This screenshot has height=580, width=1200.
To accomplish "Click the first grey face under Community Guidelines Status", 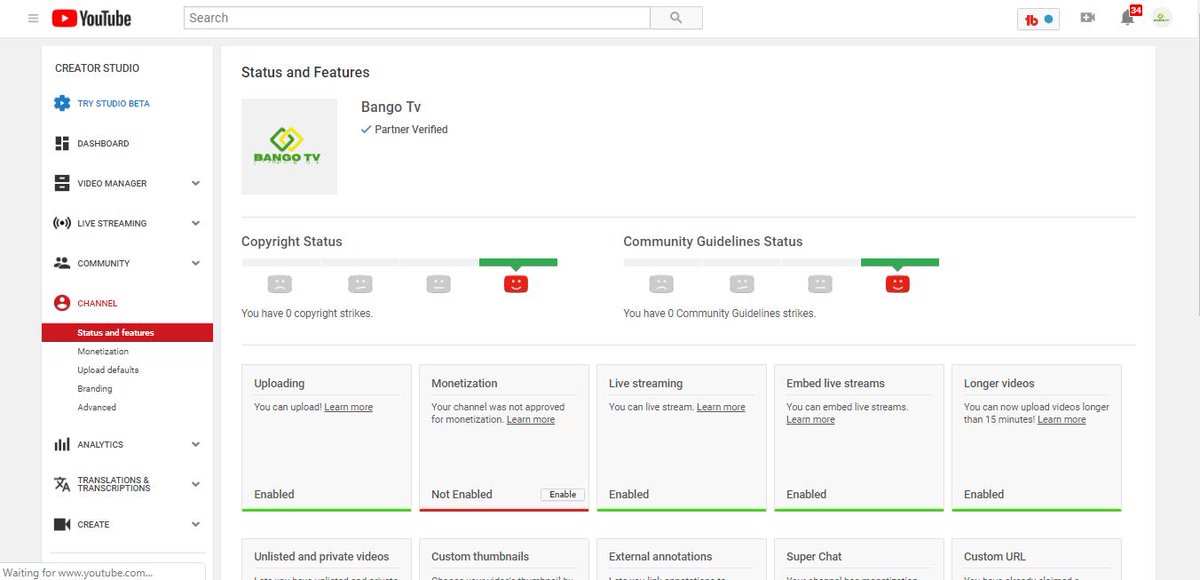I will (662, 284).
